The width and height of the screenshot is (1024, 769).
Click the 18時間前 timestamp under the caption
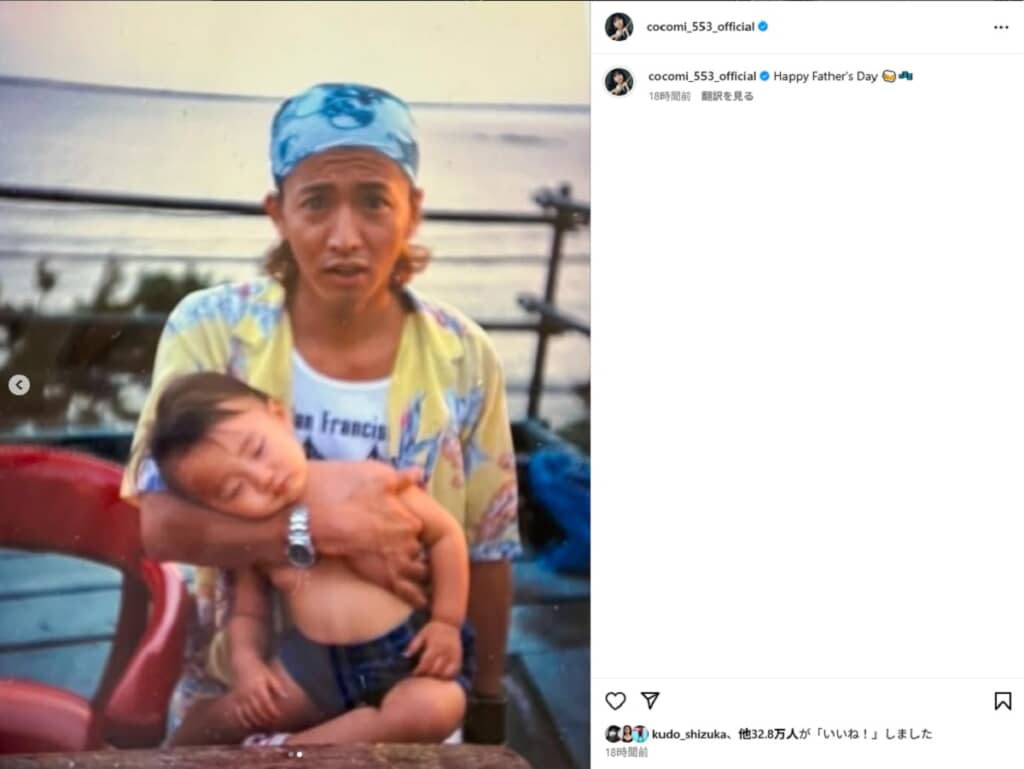669,96
